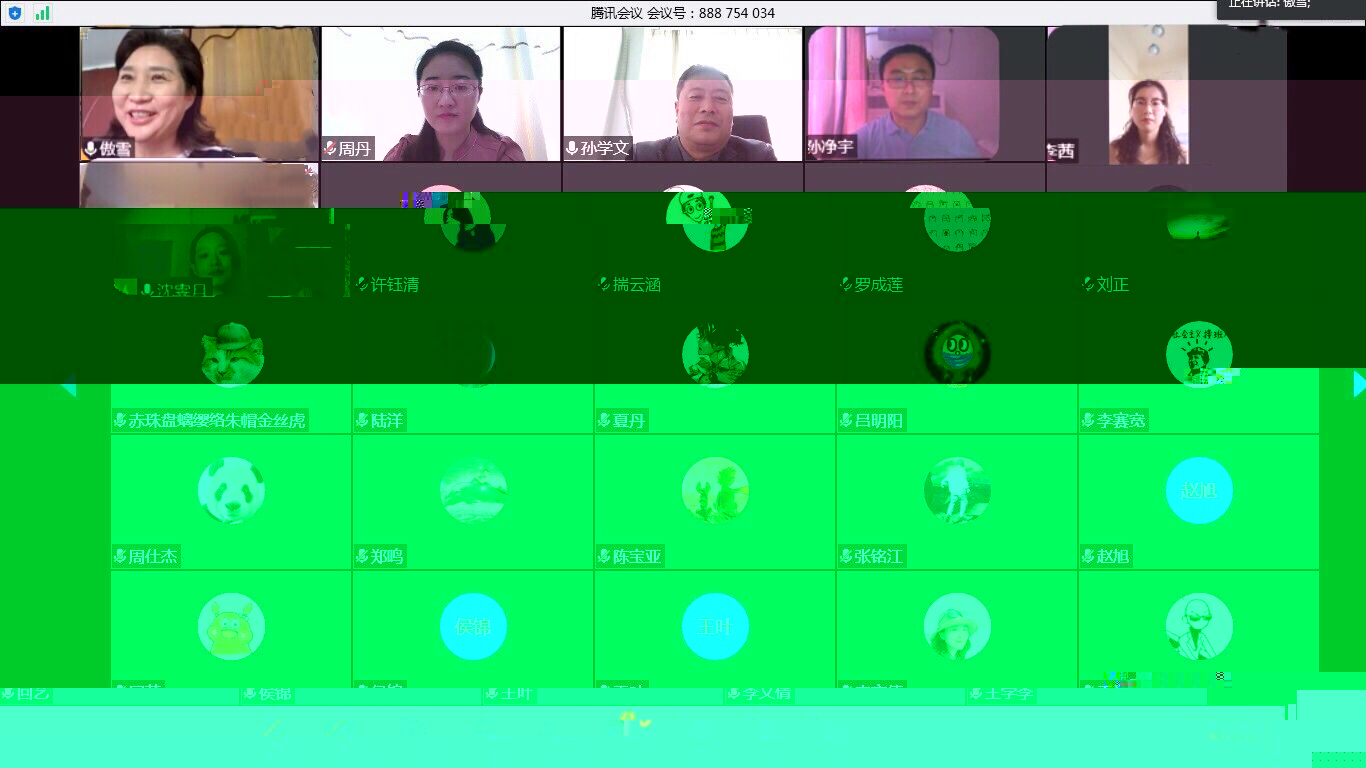The width and height of the screenshot is (1366, 768).
Task: Click the blue meeting security shield icon
Action: pyautogui.click(x=15, y=13)
